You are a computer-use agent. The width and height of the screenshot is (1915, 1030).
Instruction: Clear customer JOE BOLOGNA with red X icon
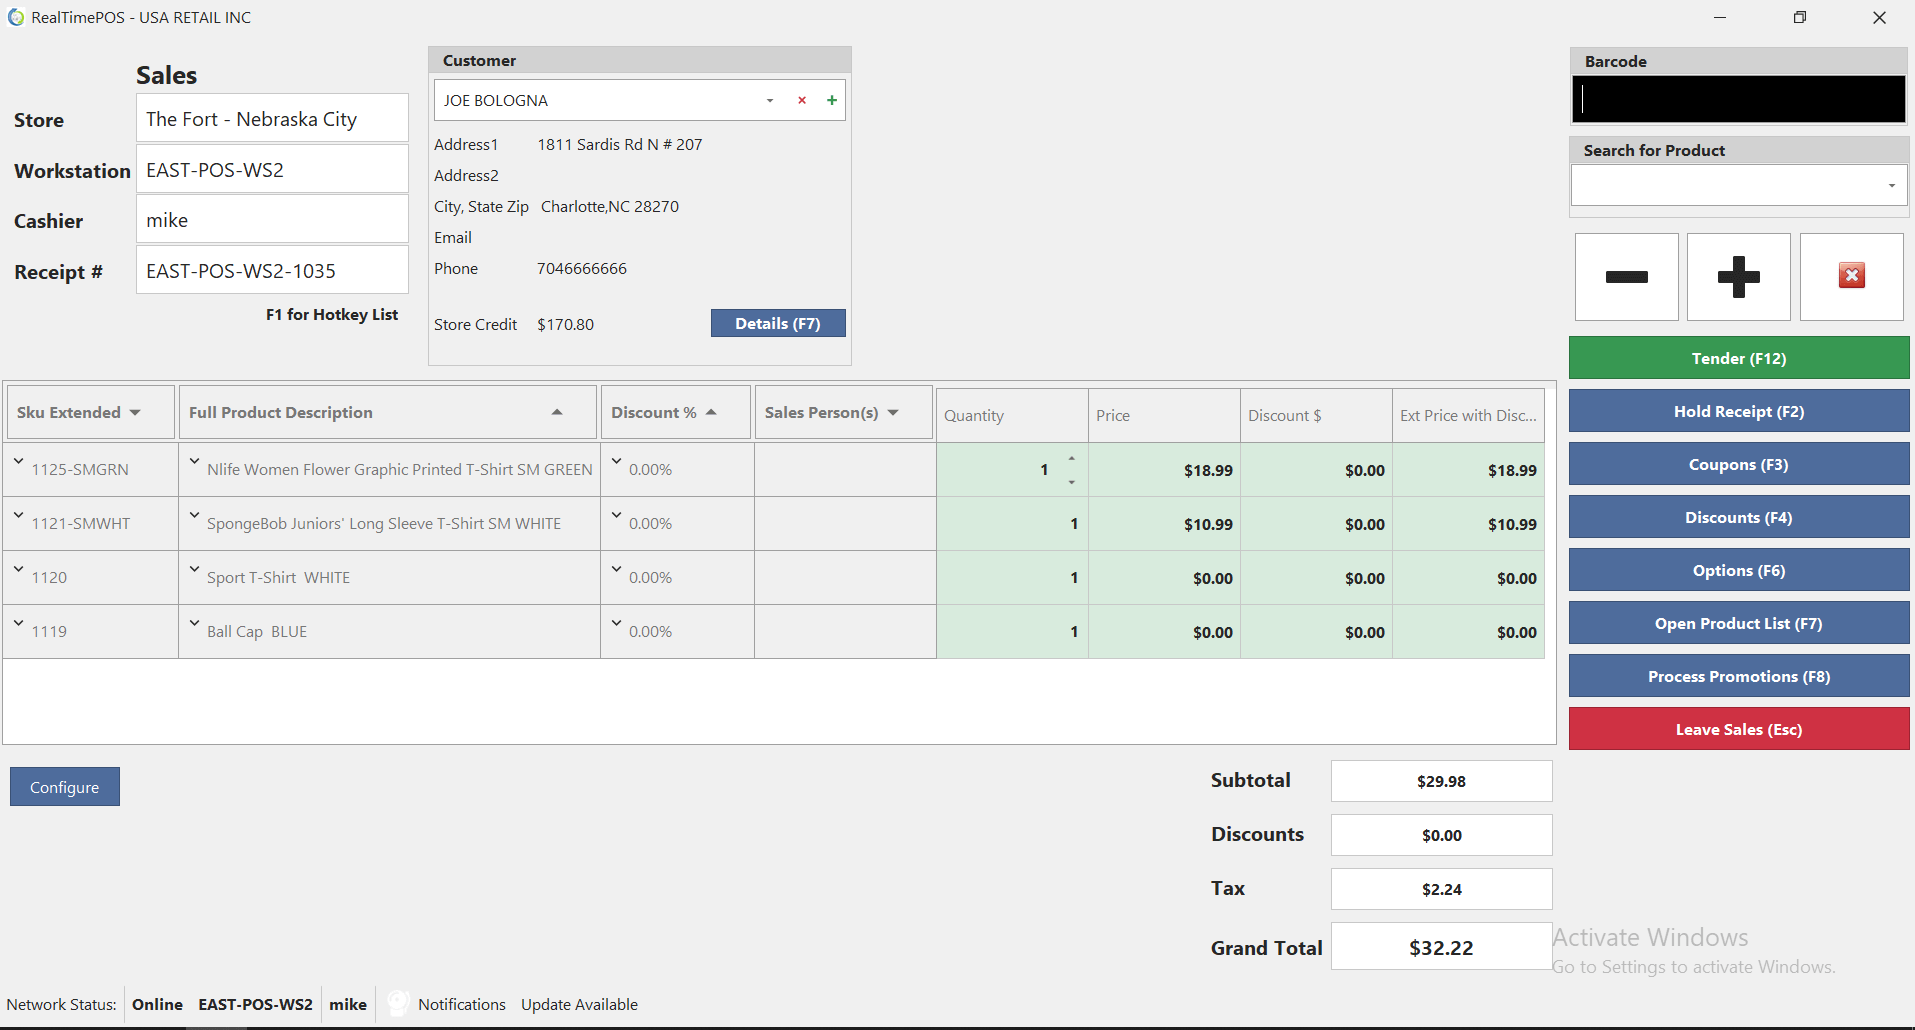(x=801, y=100)
